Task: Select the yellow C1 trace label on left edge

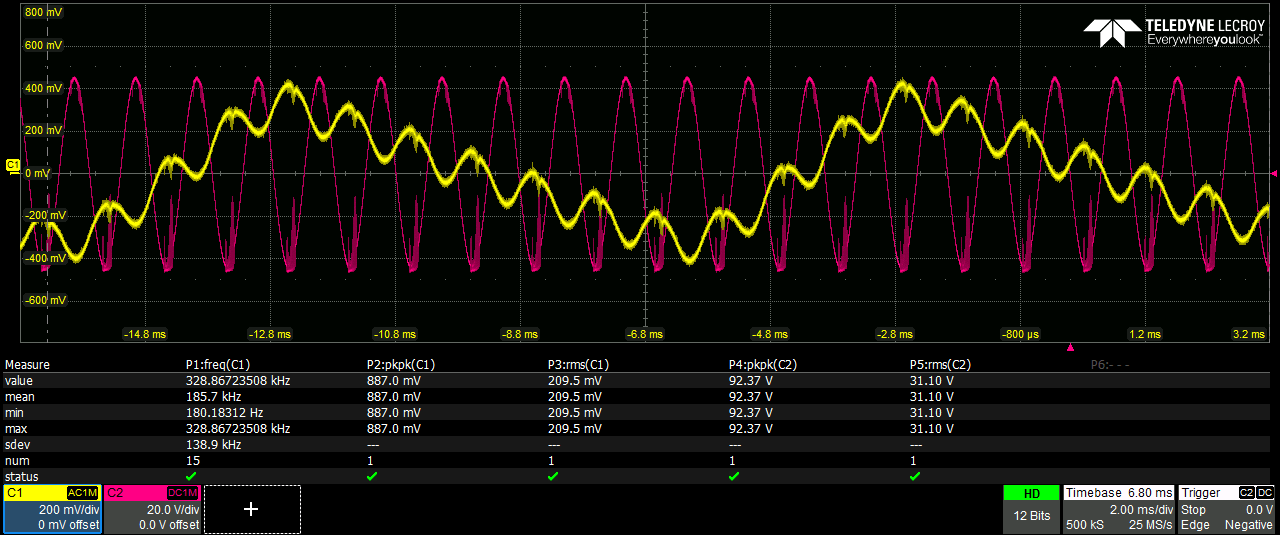Action: (x=13, y=164)
